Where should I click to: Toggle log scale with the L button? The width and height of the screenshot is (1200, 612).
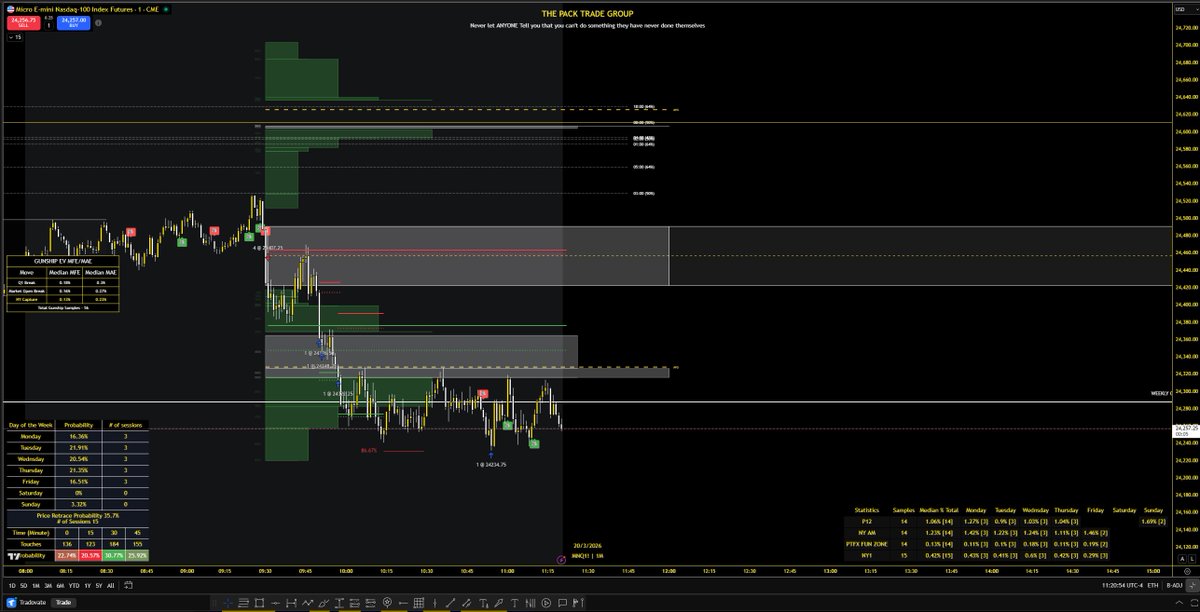tap(1192, 559)
